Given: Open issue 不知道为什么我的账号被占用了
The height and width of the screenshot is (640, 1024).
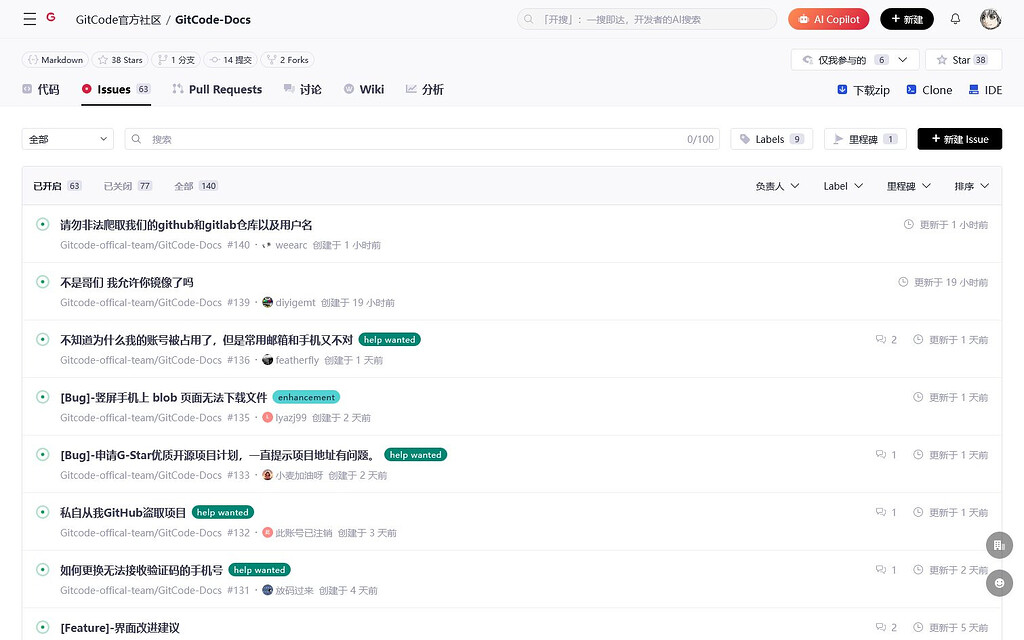Looking at the screenshot, I should pyautogui.click(x=206, y=340).
